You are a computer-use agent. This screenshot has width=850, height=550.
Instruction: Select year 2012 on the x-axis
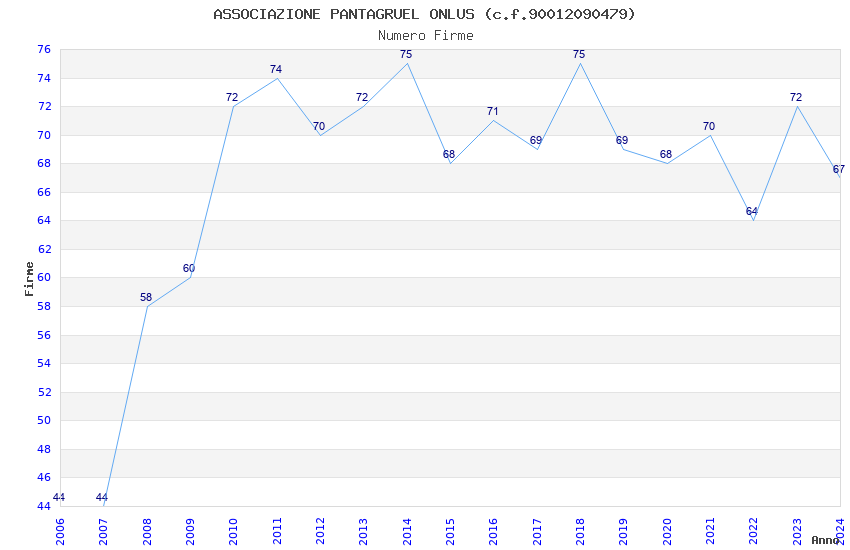tap(320, 531)
